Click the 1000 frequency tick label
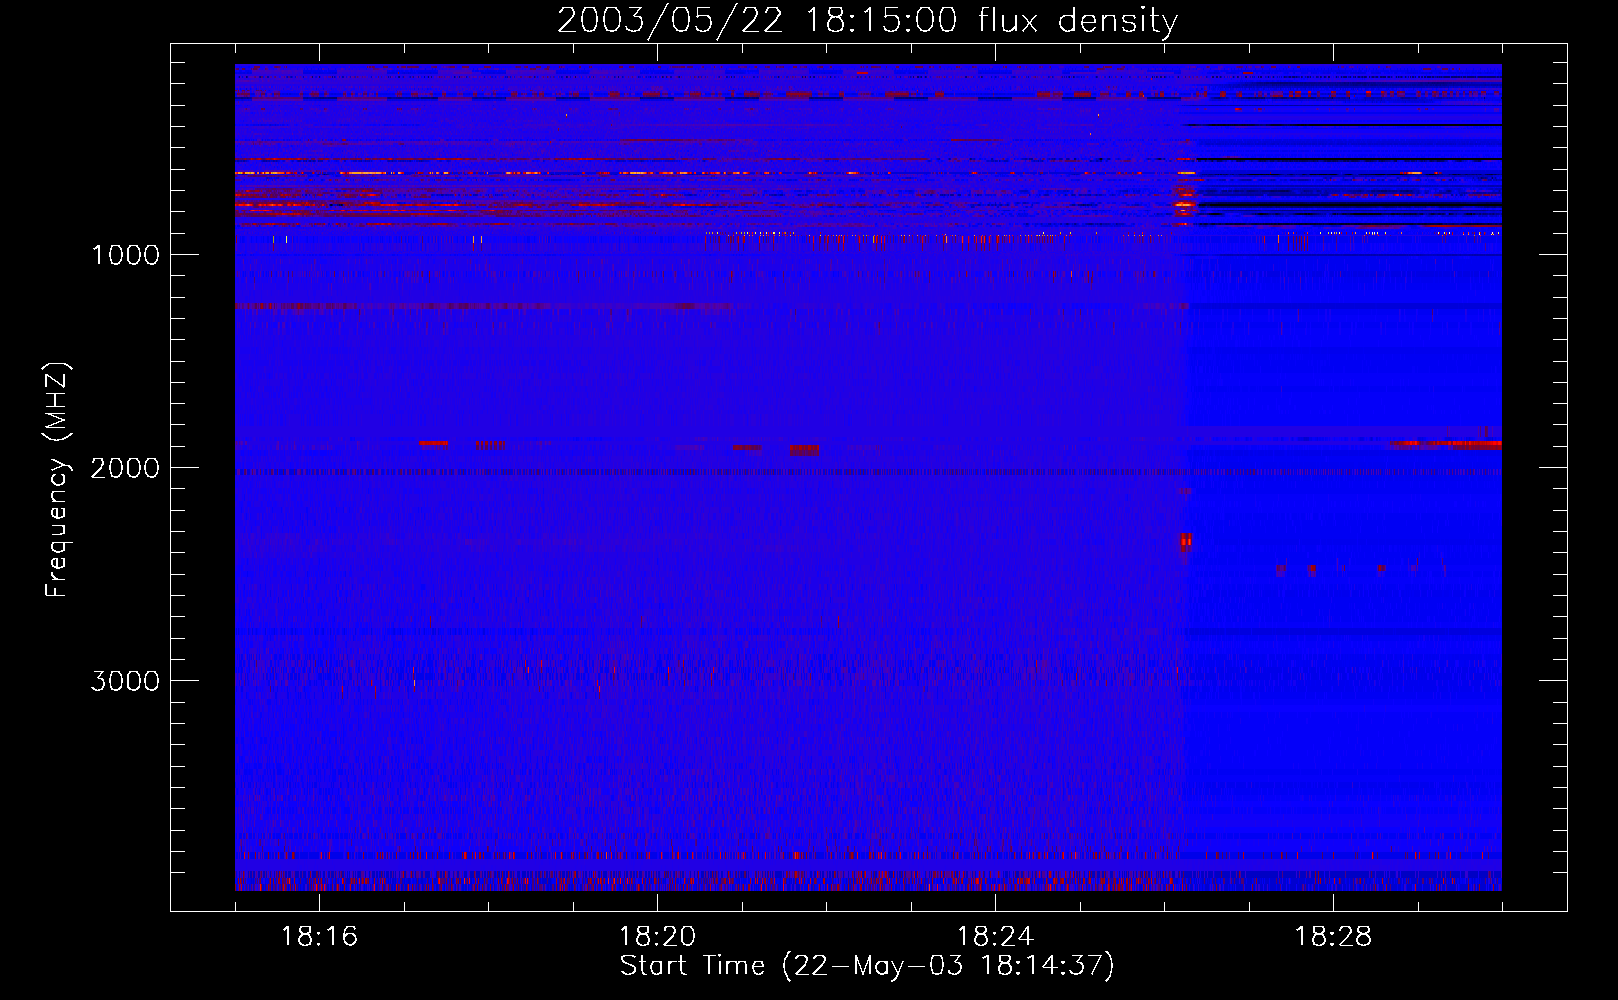 tap(125, 254)
